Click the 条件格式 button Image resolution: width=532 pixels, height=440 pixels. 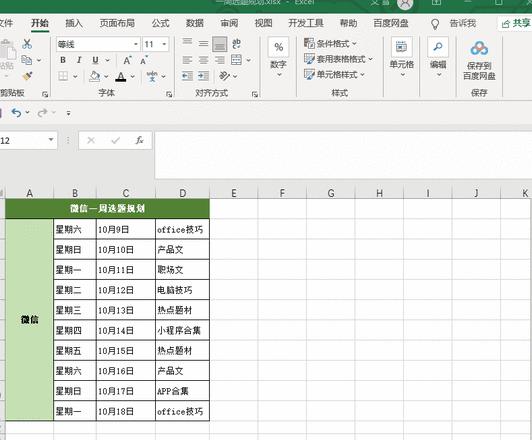330,43
